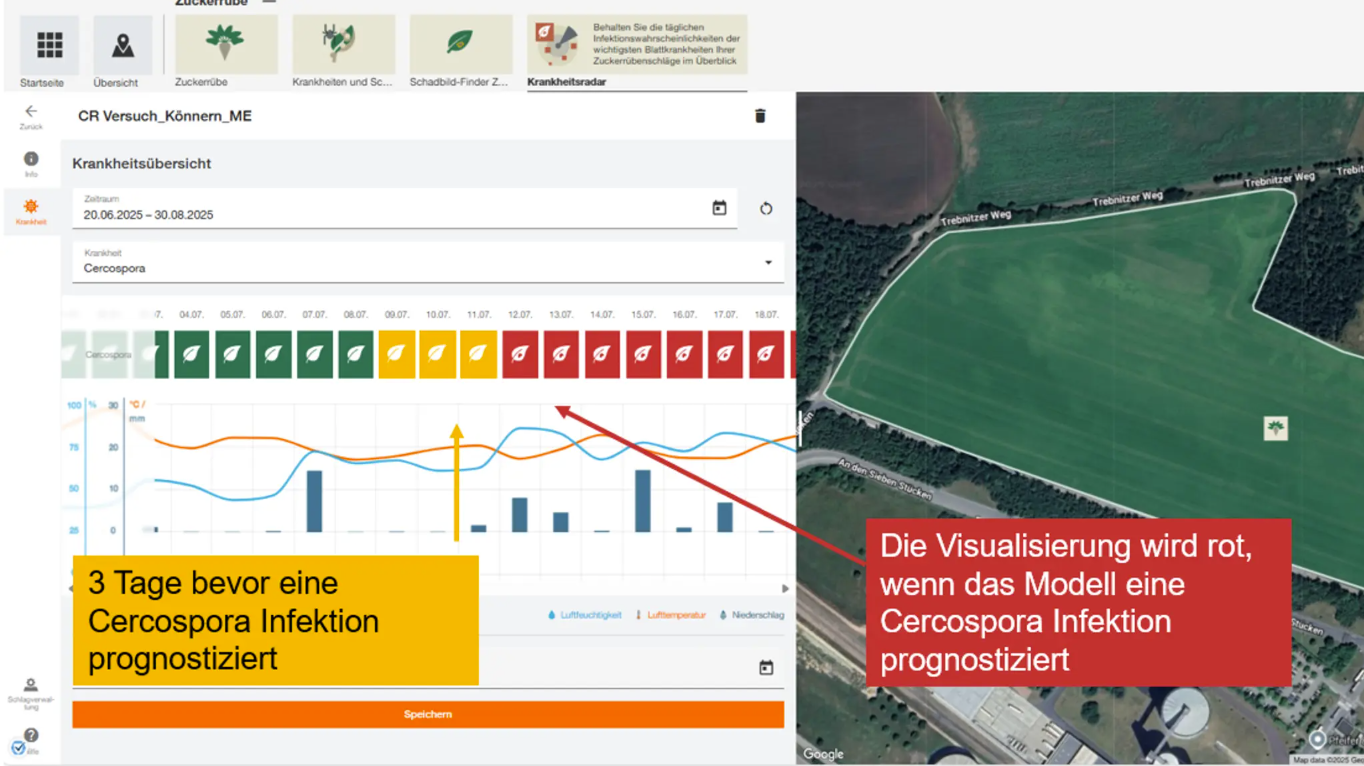Select red Cercospora status for 15.07.
This screenshot has width=1364, height=766.
click(x=643, y=354)
